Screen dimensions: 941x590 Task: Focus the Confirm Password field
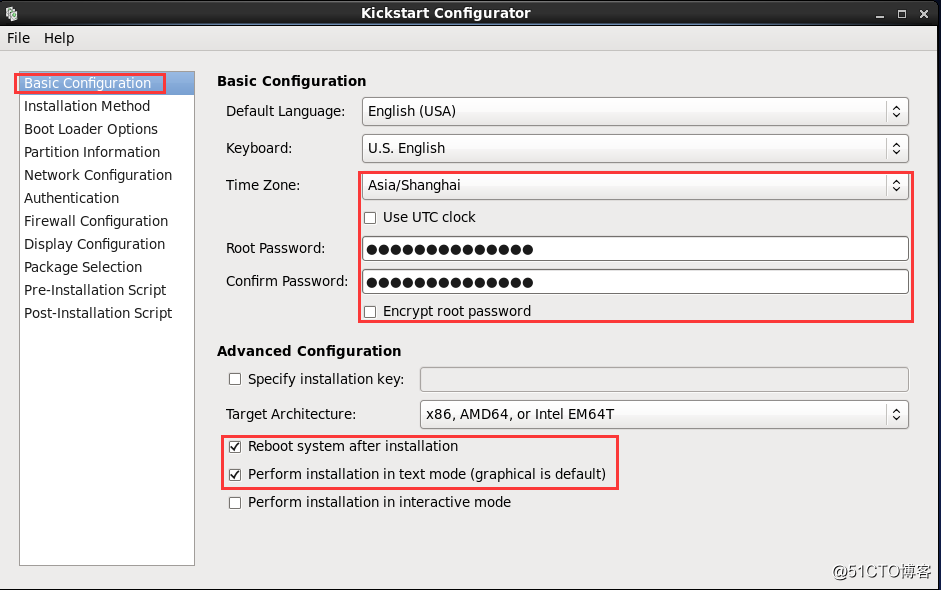(635, 281)
